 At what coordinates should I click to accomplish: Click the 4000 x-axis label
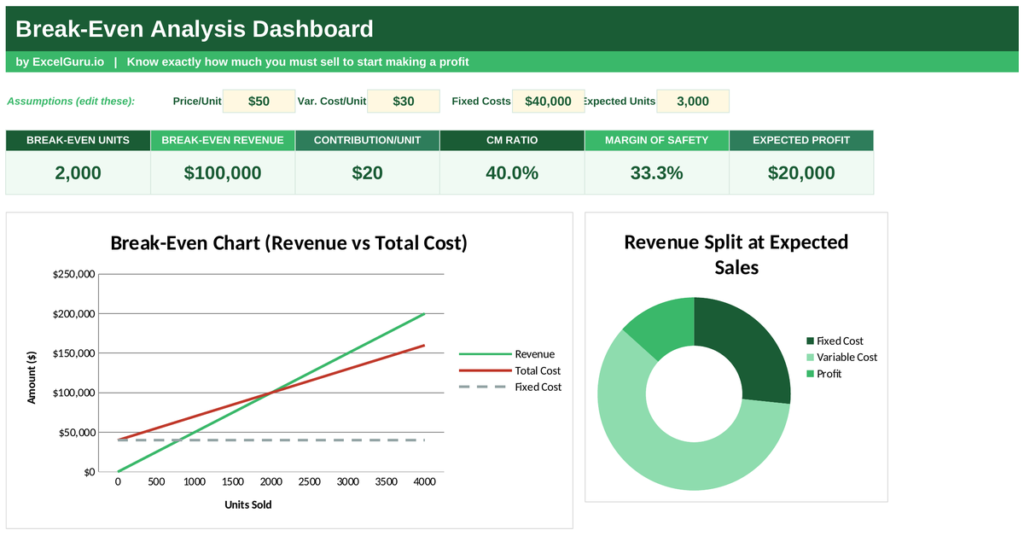coord(424,482)
